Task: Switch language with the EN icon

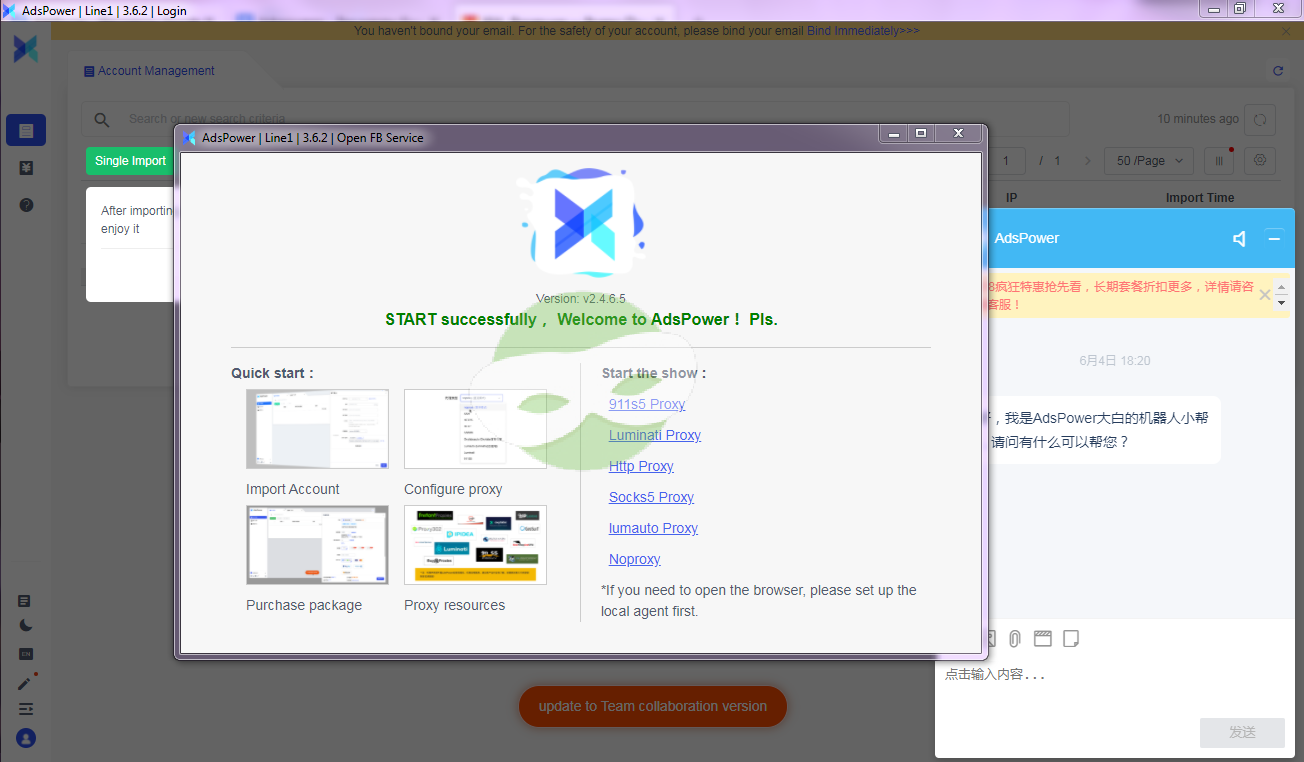Action: [x=25, y=654]
